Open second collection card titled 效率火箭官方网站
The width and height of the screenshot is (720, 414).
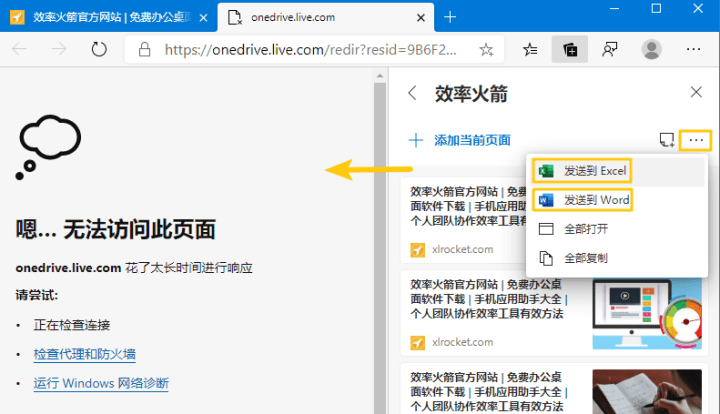pos(553,313)
